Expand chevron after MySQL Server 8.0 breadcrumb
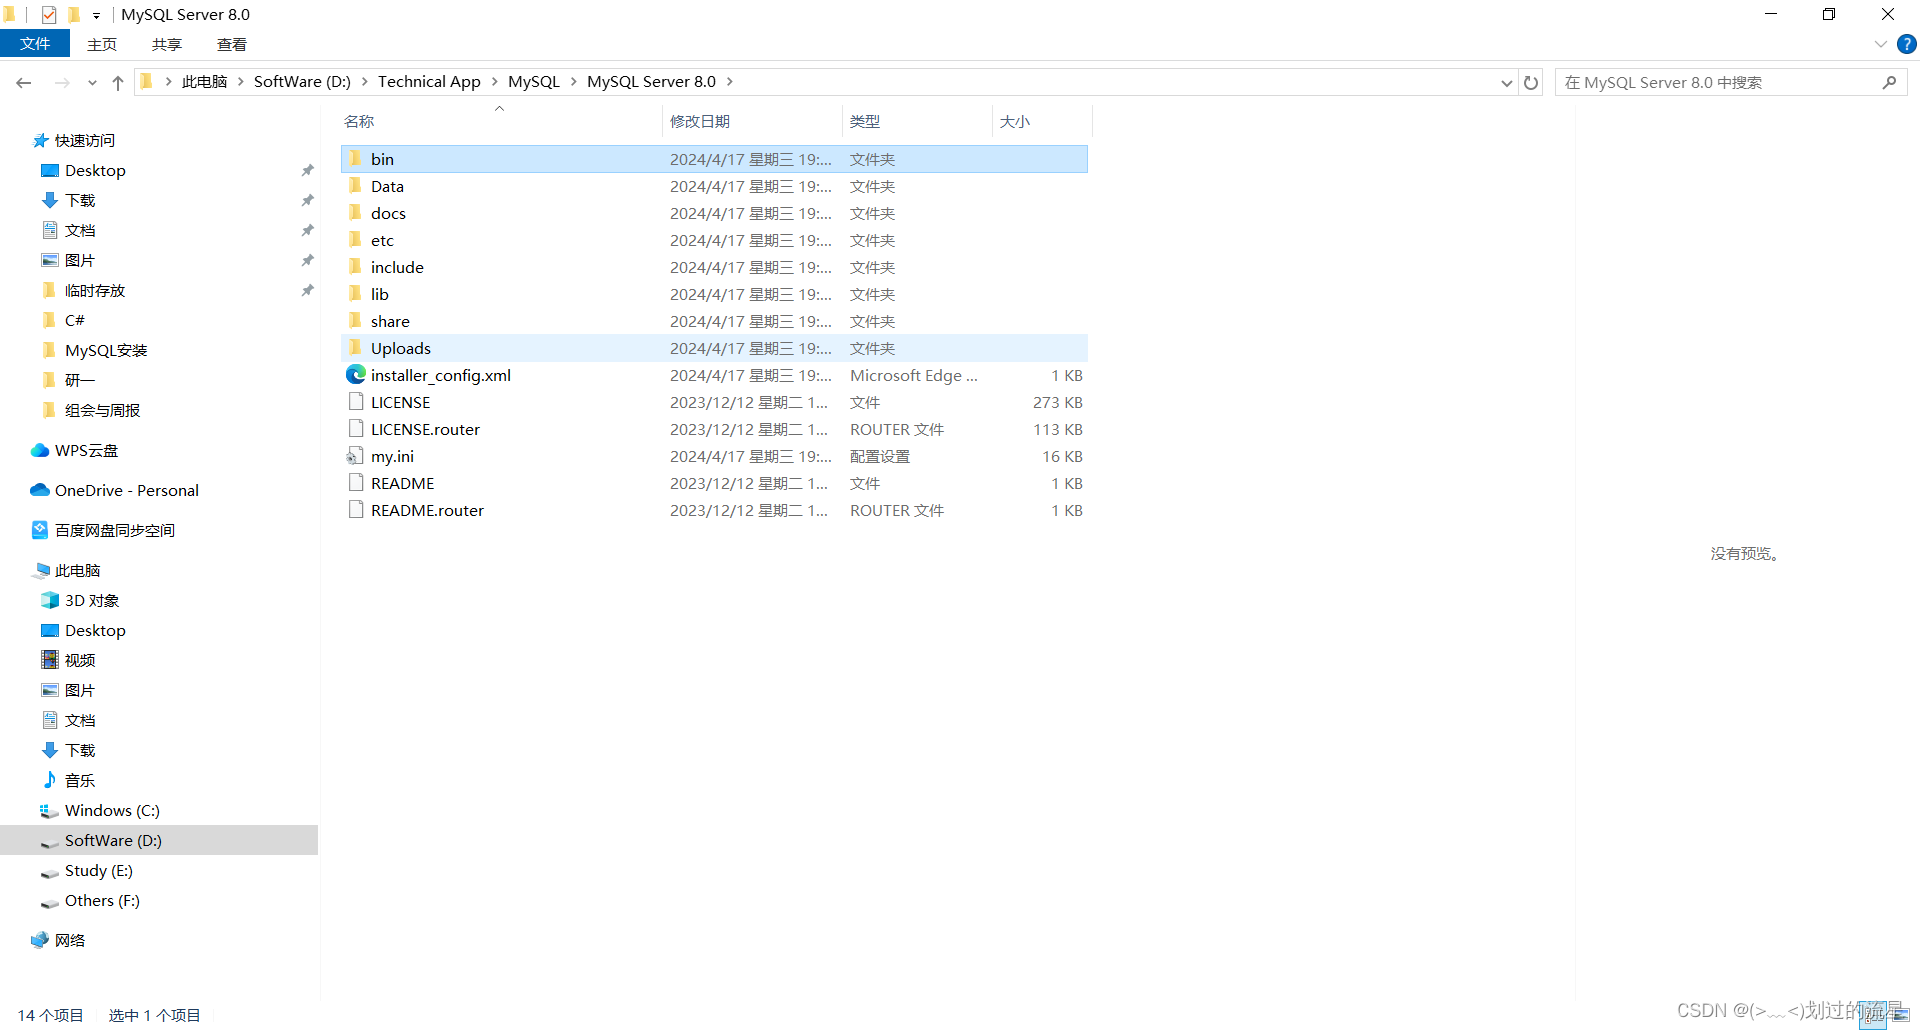The image size is (1920, 1030). (730, 82)
